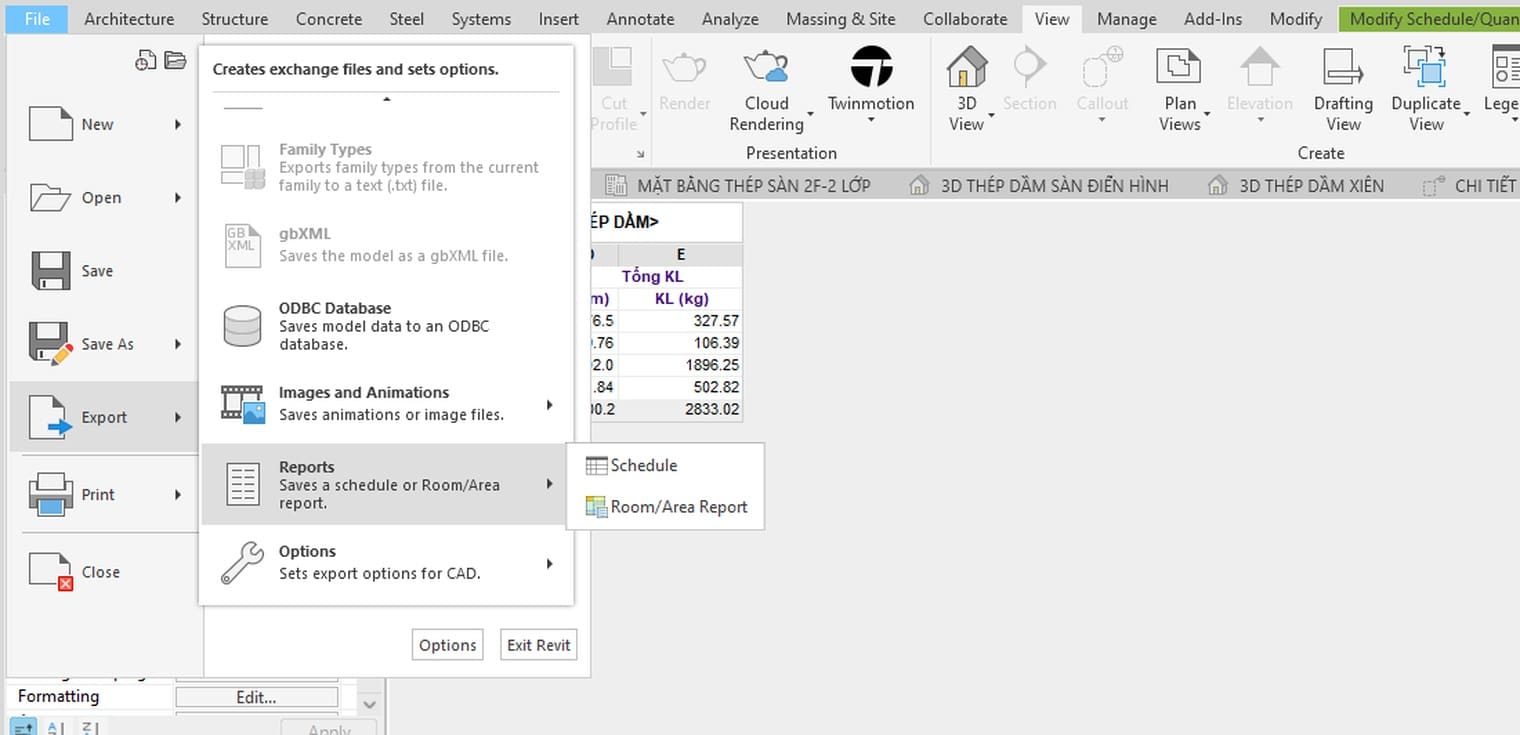The image size is (1520, 735).
Task: Click the Images and Animations icon
Action: [242, 403]
